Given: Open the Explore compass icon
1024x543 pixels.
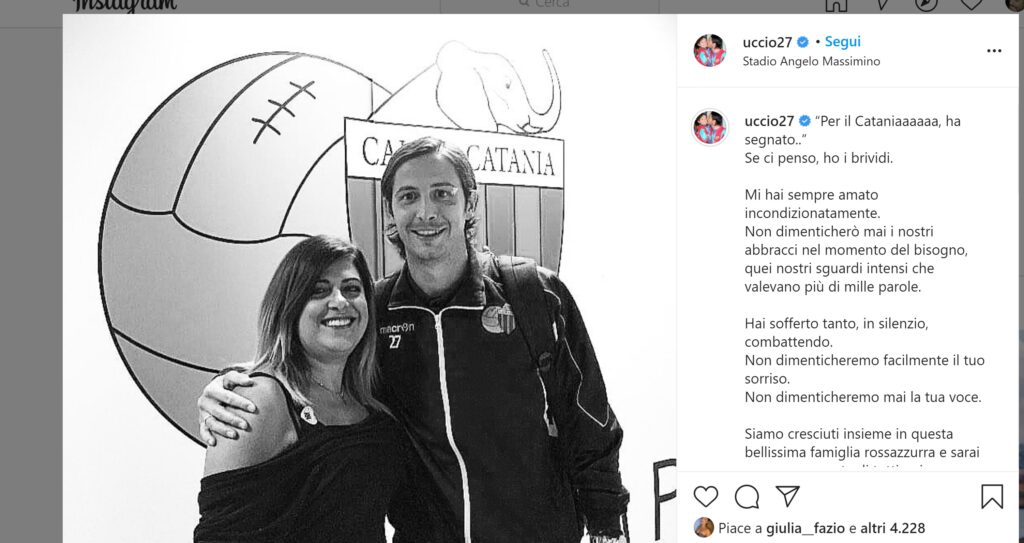Looking at the screenshot, I should (x=926, y=4).
